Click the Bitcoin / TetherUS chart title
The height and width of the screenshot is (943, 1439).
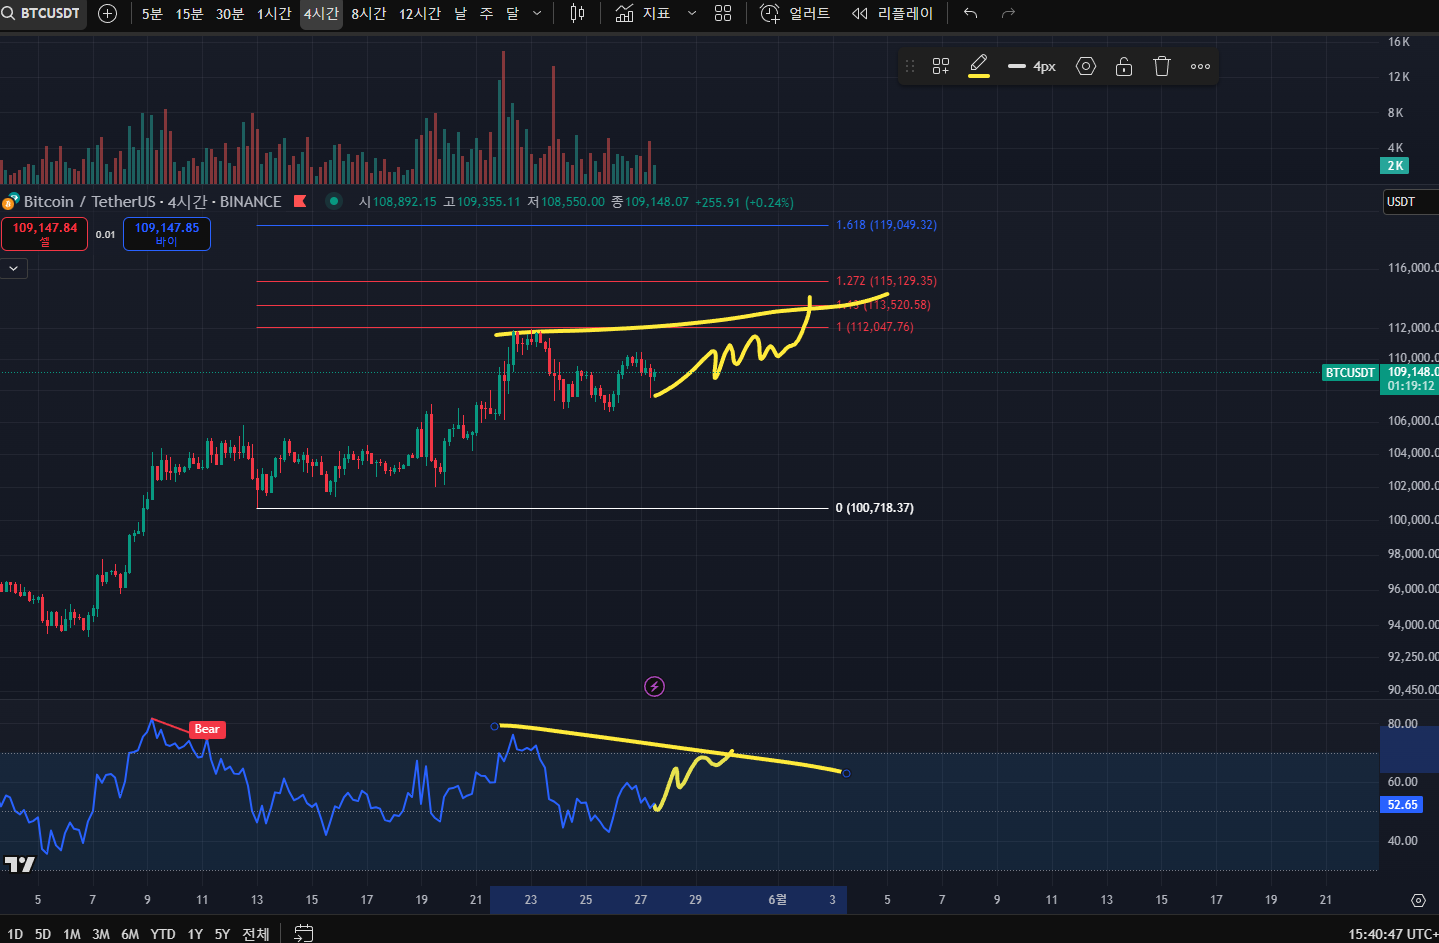point(152,201)
